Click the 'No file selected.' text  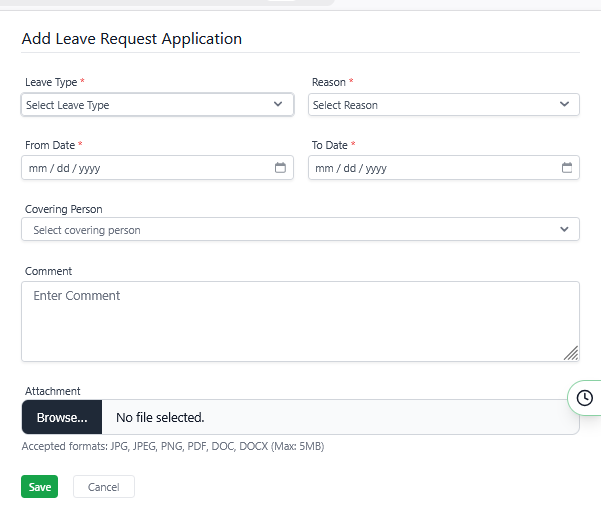tap(160, 417)
